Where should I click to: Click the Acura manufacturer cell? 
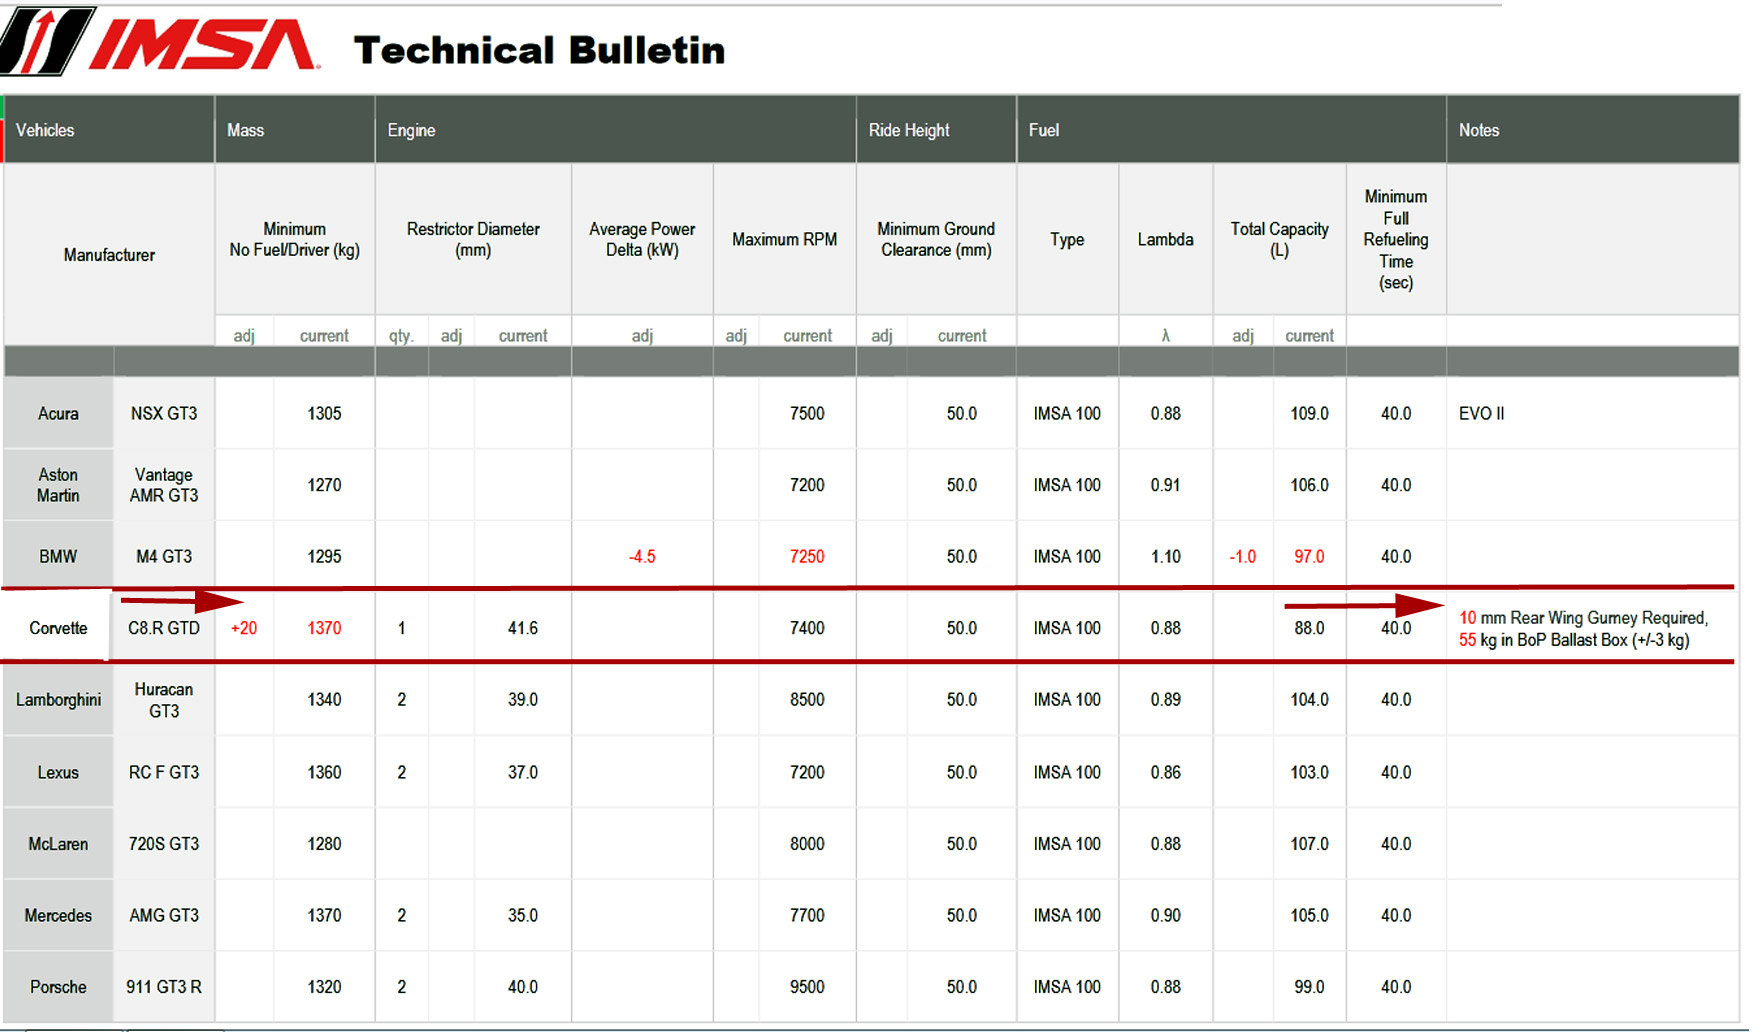coord(58,413)
